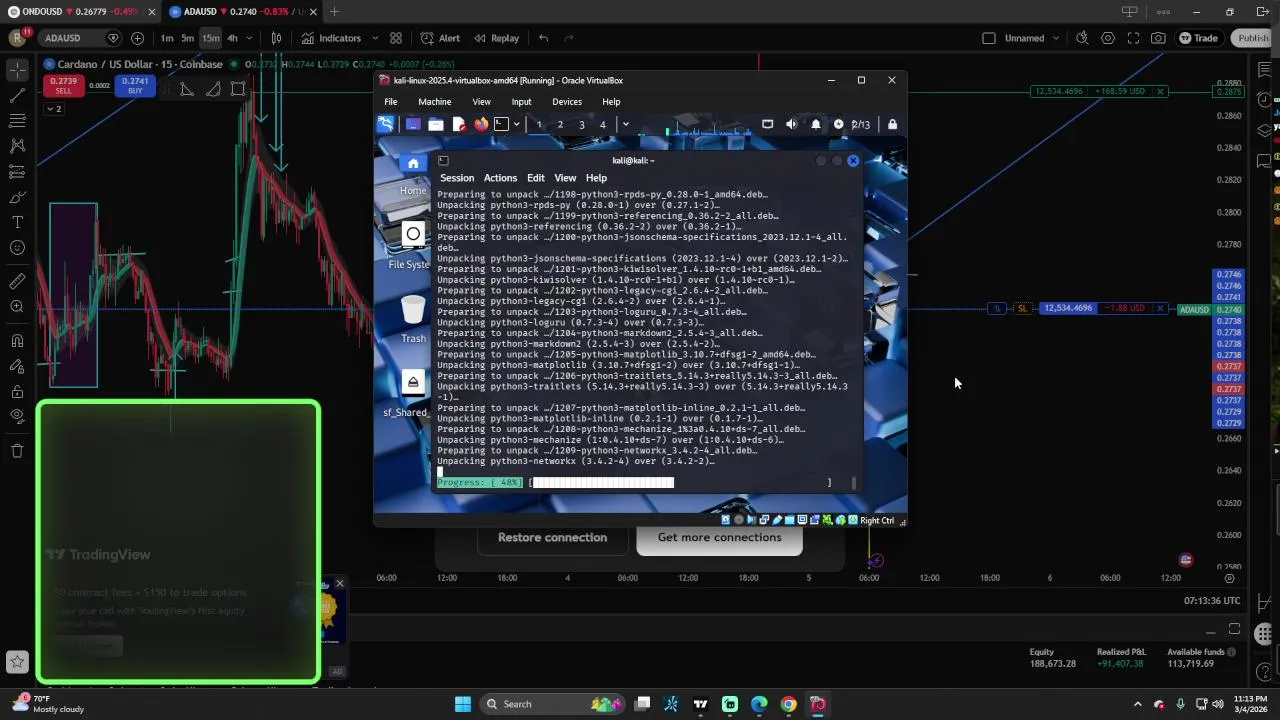Select the 5m timeframe
The width and height of the screenshot is (1280, 720).
(188, 38)
